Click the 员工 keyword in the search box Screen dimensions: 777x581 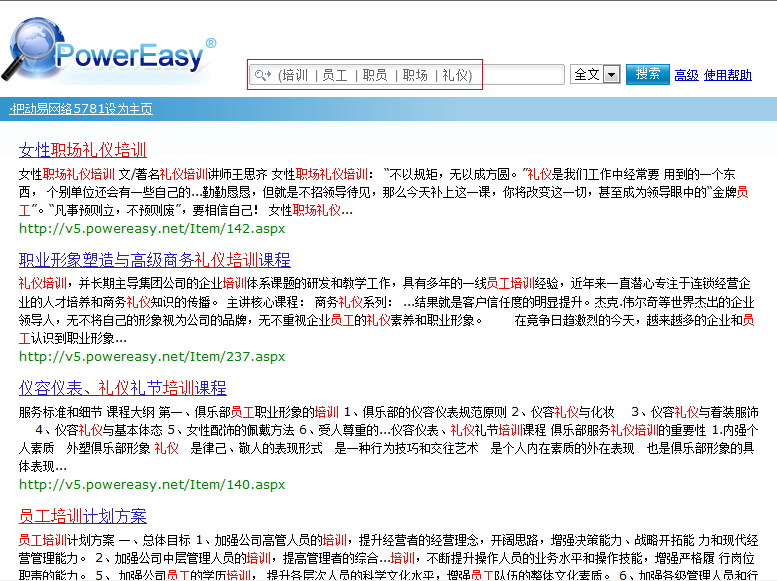[x=335, y=75]
